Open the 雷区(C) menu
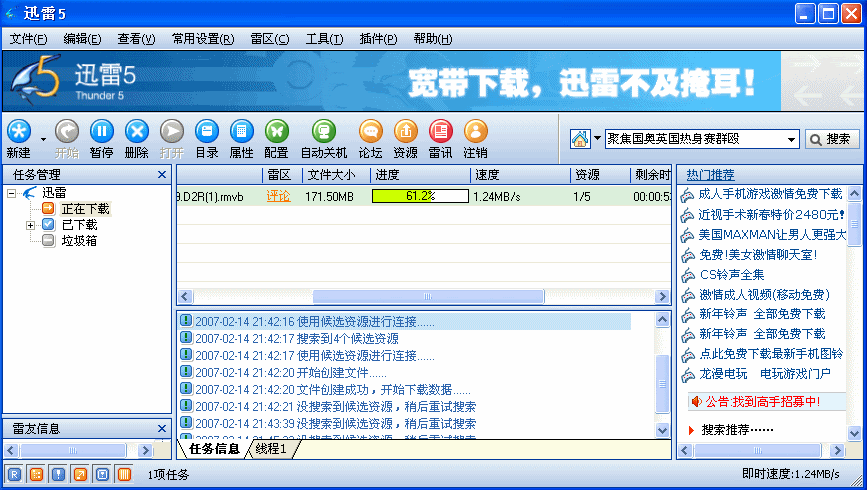 point(270,39)
